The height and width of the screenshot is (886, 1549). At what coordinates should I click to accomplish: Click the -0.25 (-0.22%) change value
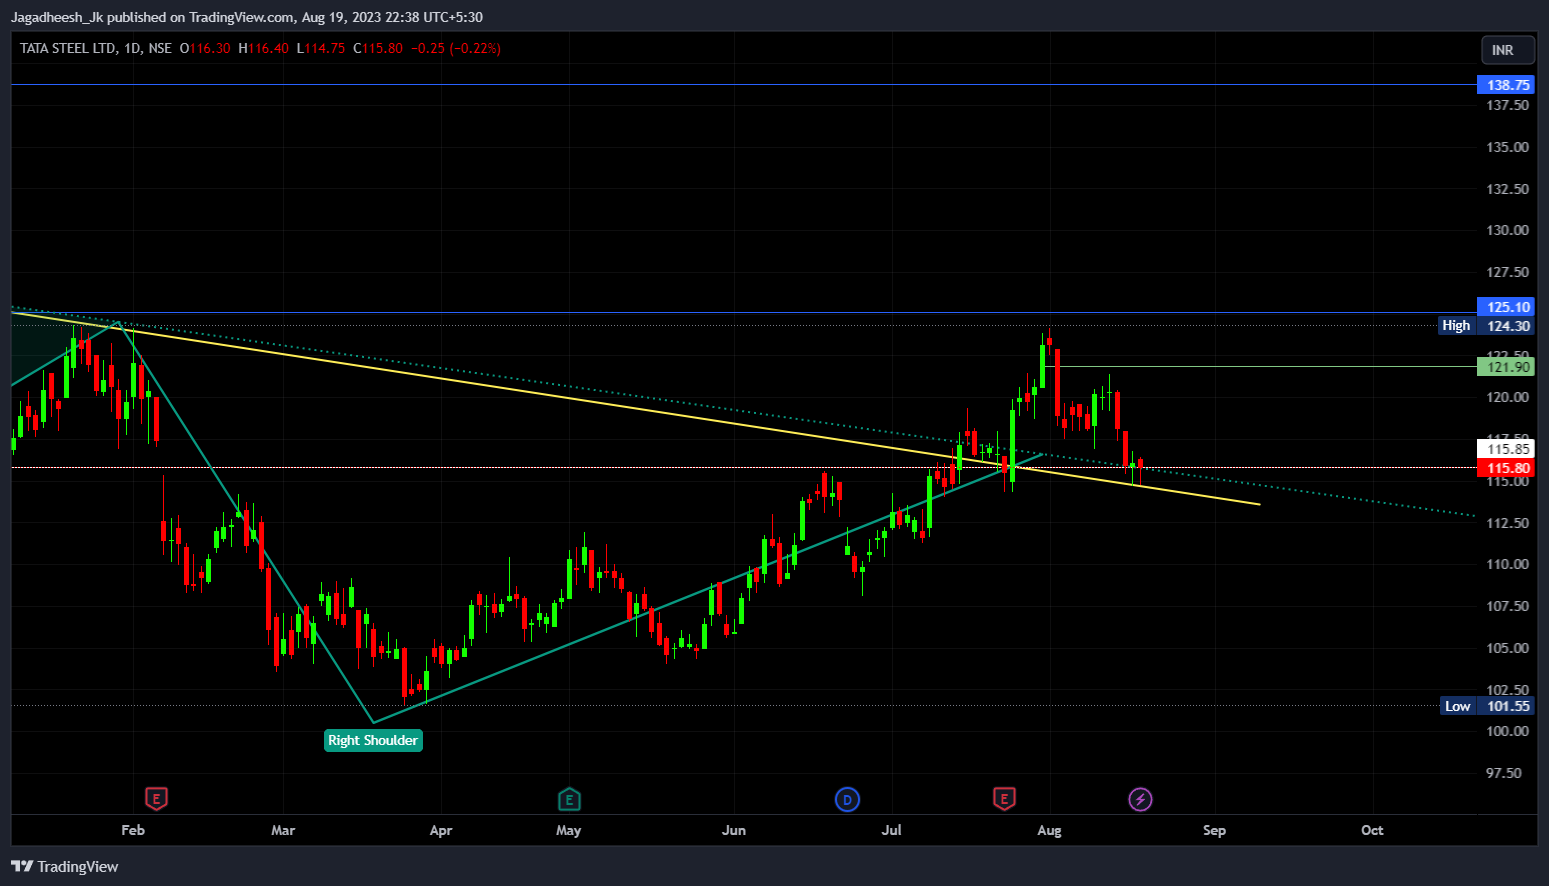tap(455, 48)
